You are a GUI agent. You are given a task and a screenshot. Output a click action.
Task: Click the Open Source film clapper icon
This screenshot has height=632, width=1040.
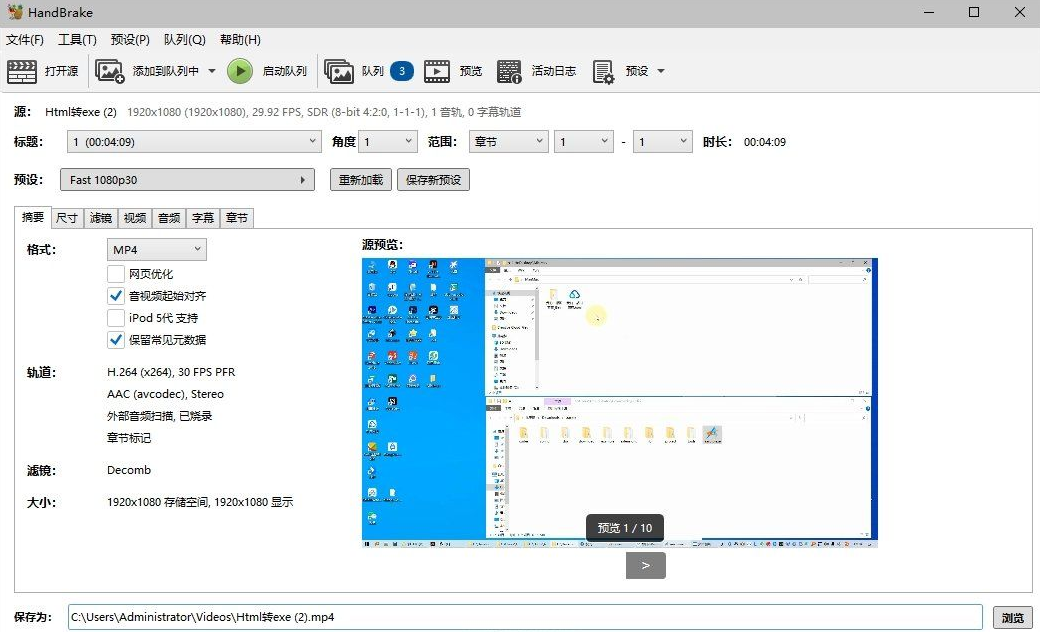(x=21, y=71)
